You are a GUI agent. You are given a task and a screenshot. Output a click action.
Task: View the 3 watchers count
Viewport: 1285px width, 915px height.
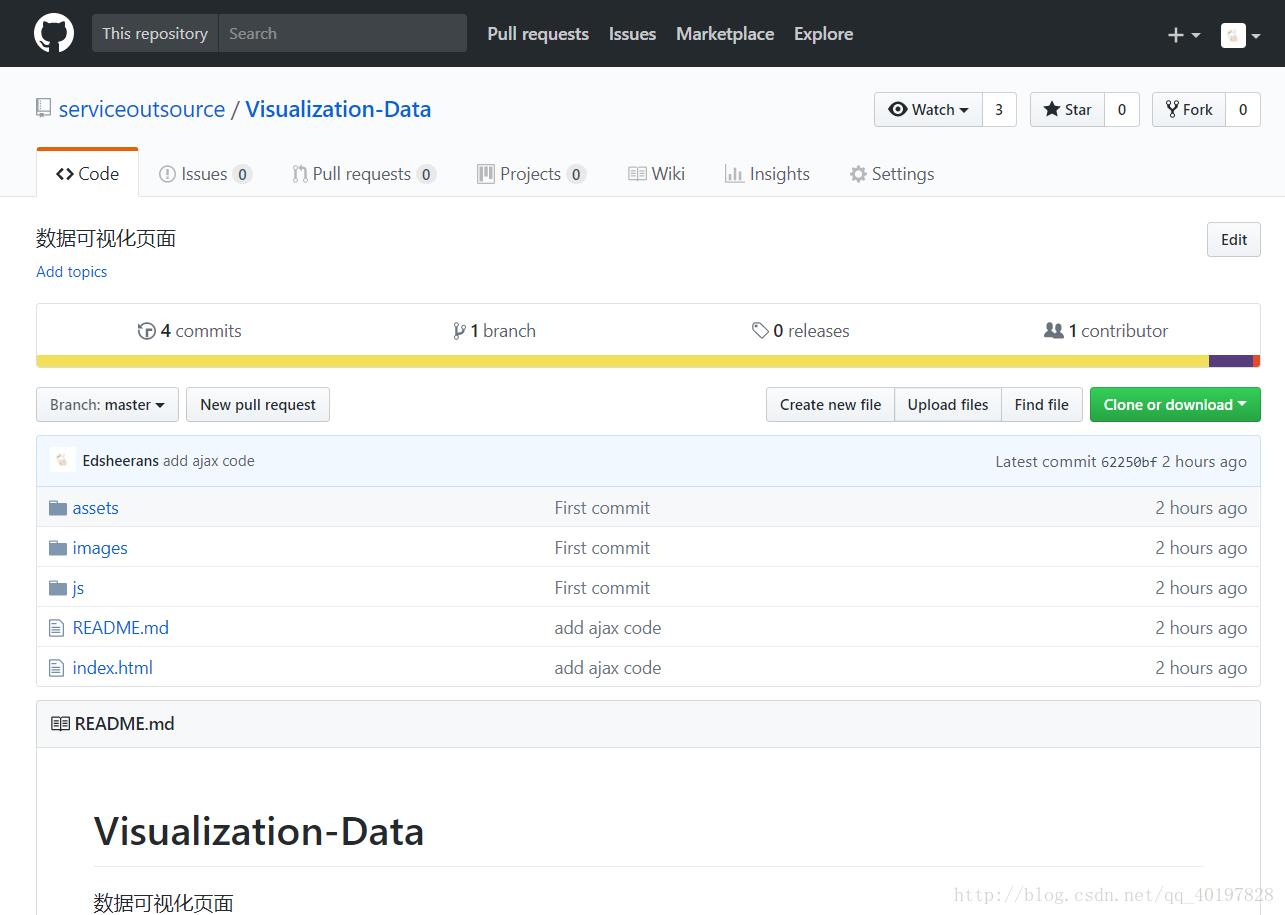pos(999,110)
